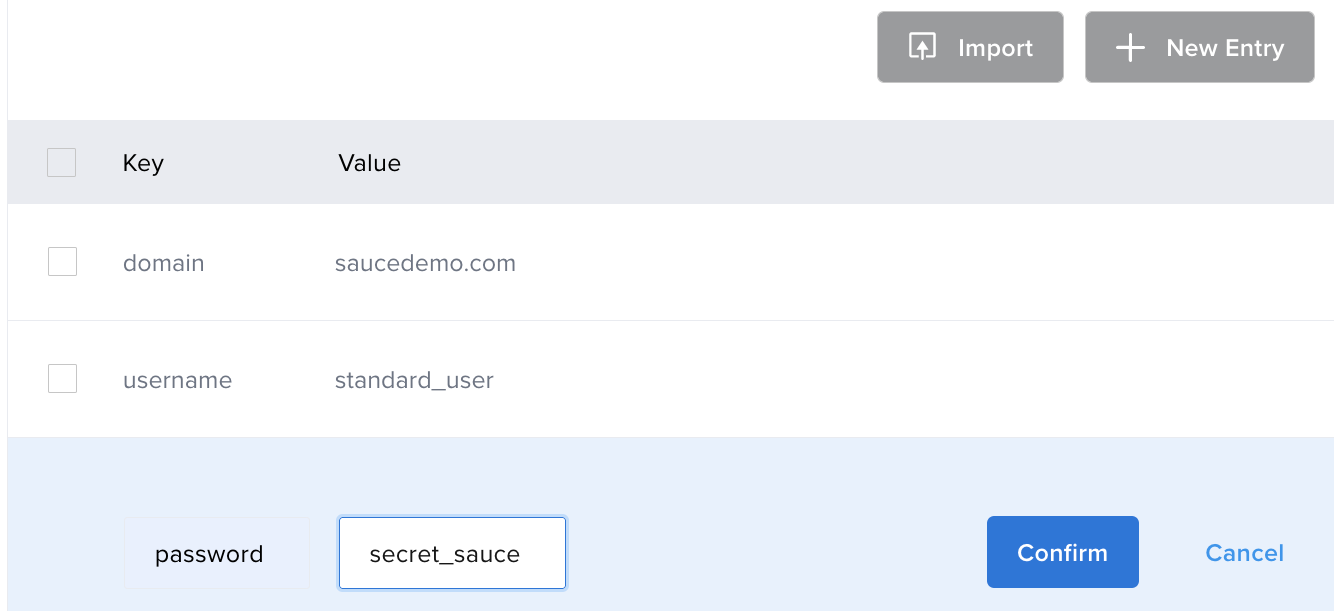The height and width of the screenshot is (611, 1334).
Task: Confirm the new password entry
Action: tap(1062, 552)
